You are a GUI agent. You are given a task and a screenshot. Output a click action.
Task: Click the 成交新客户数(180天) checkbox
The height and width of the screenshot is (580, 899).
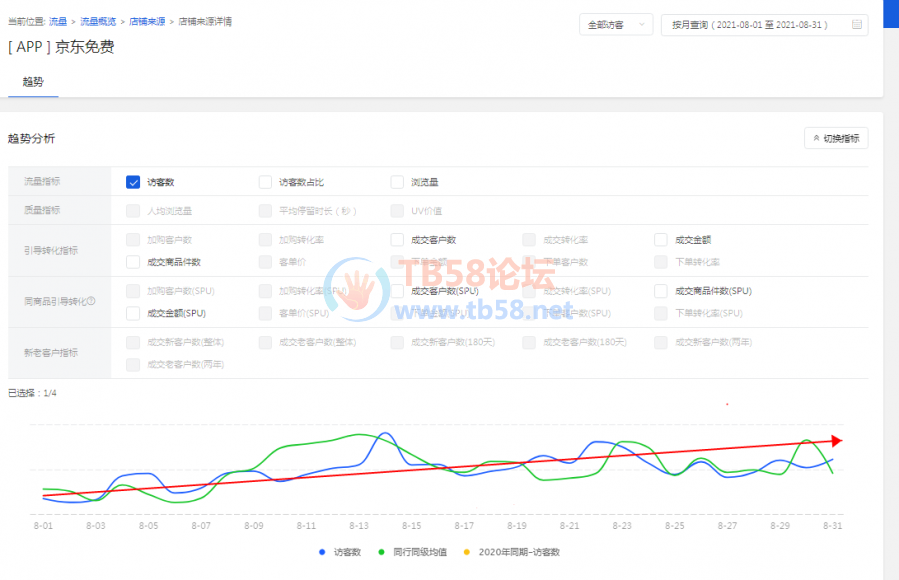(397, 342)
